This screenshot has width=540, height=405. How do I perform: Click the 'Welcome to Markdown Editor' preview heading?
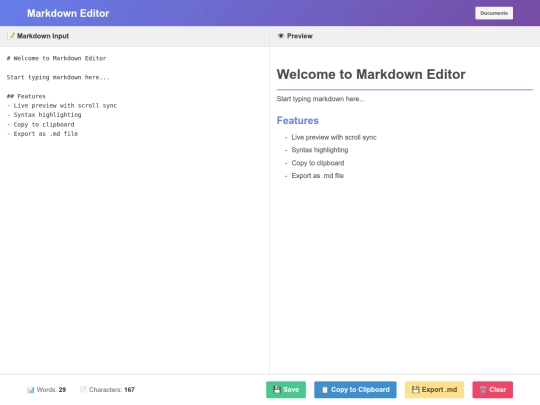[371, 74]
